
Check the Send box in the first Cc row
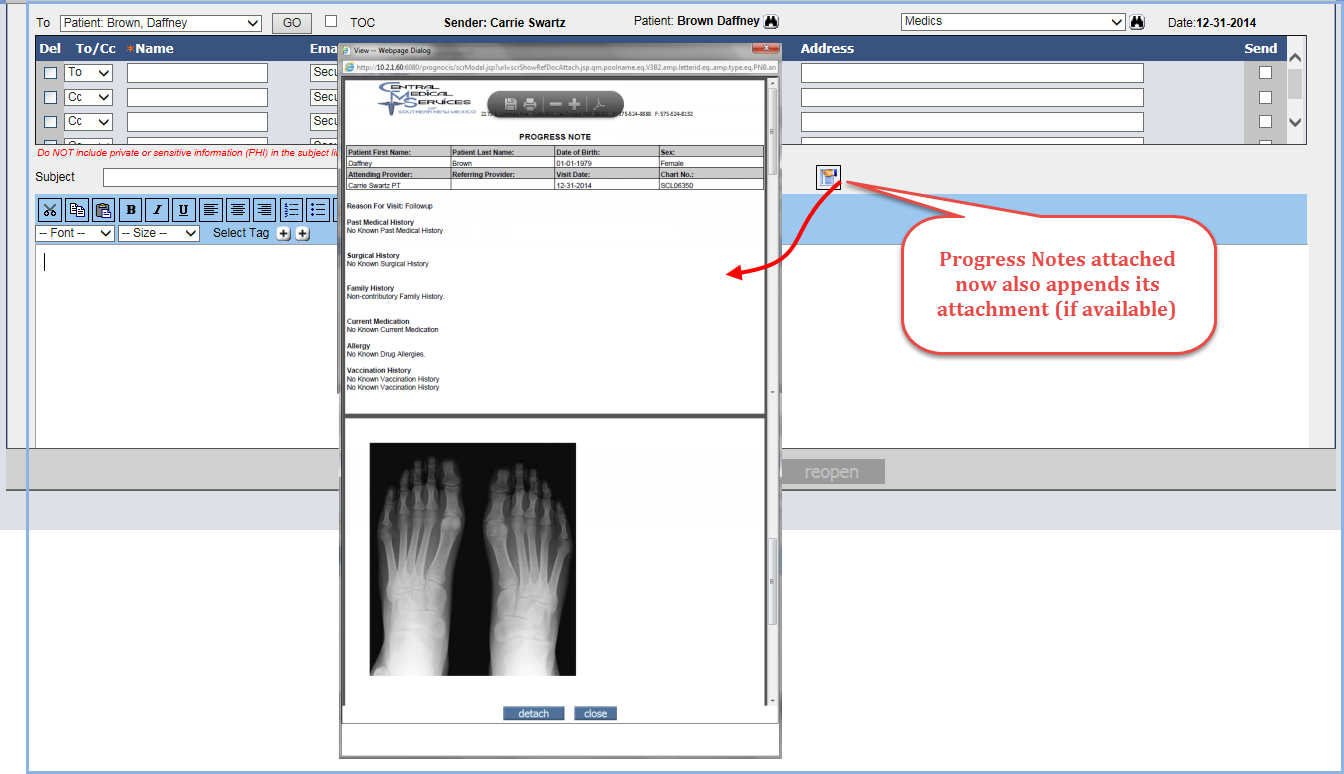pyautogui.click(x=1265, y=98)
